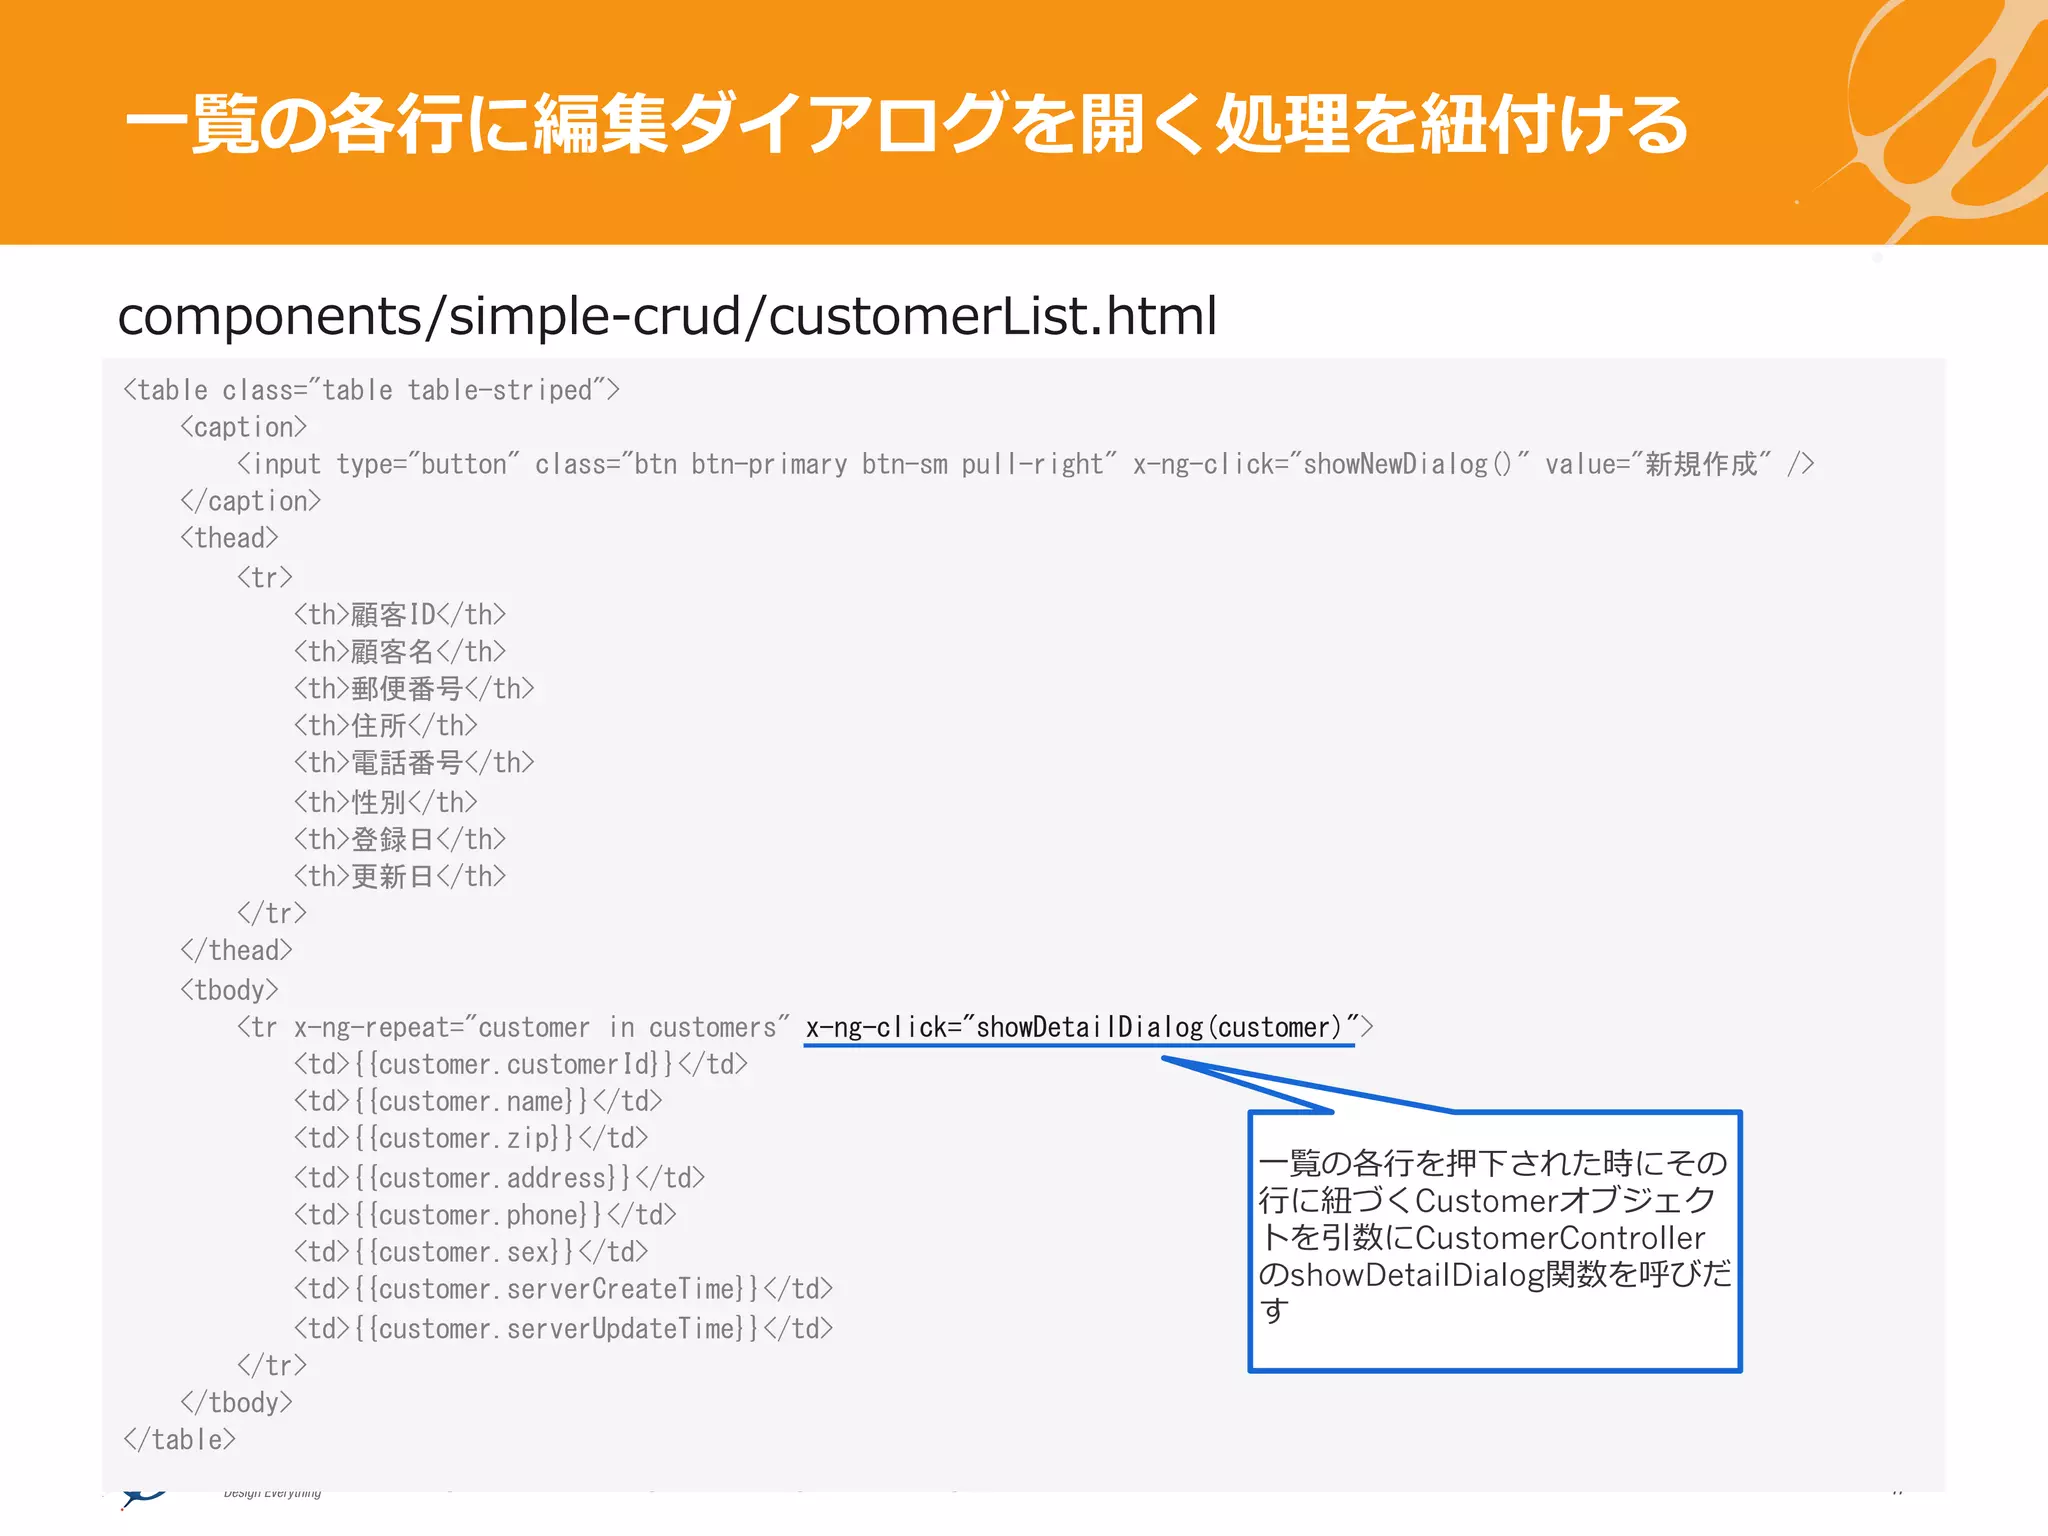Click the {{customer.address}} cell line
2048x1536 pixels.
point(499,1178)
